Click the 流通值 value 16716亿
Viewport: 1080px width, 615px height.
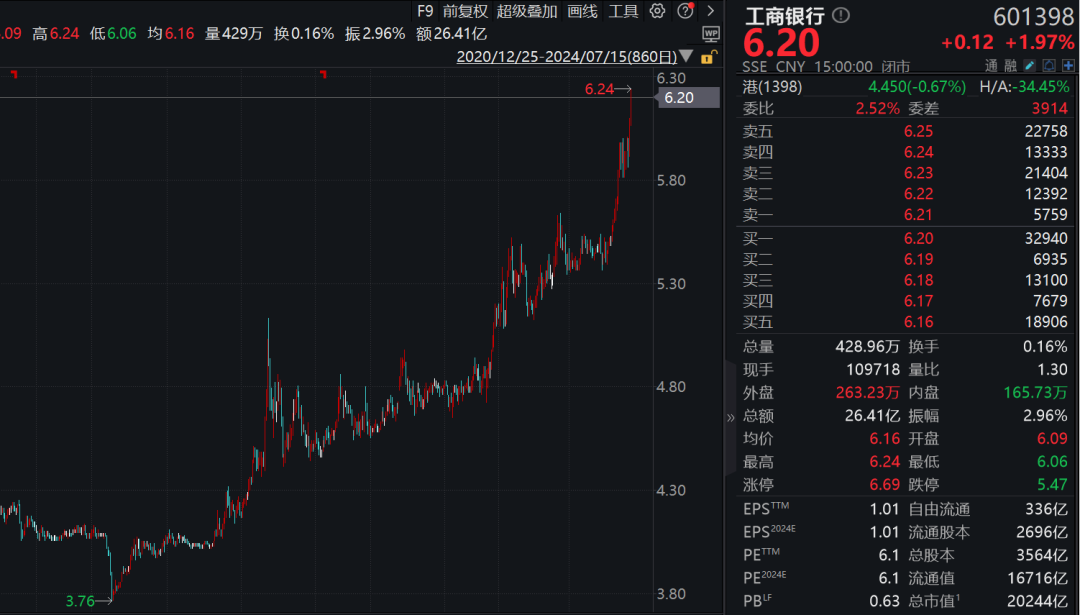[x=1038, y=578]
